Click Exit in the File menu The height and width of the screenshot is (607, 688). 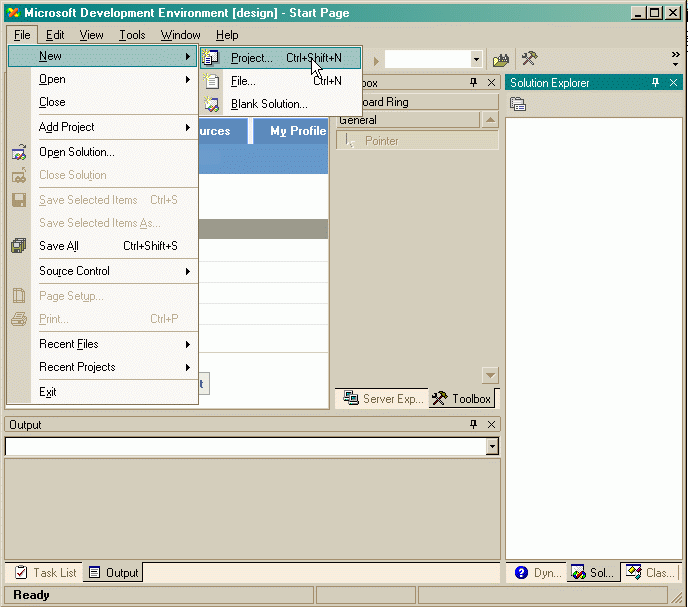coord(103,391)
